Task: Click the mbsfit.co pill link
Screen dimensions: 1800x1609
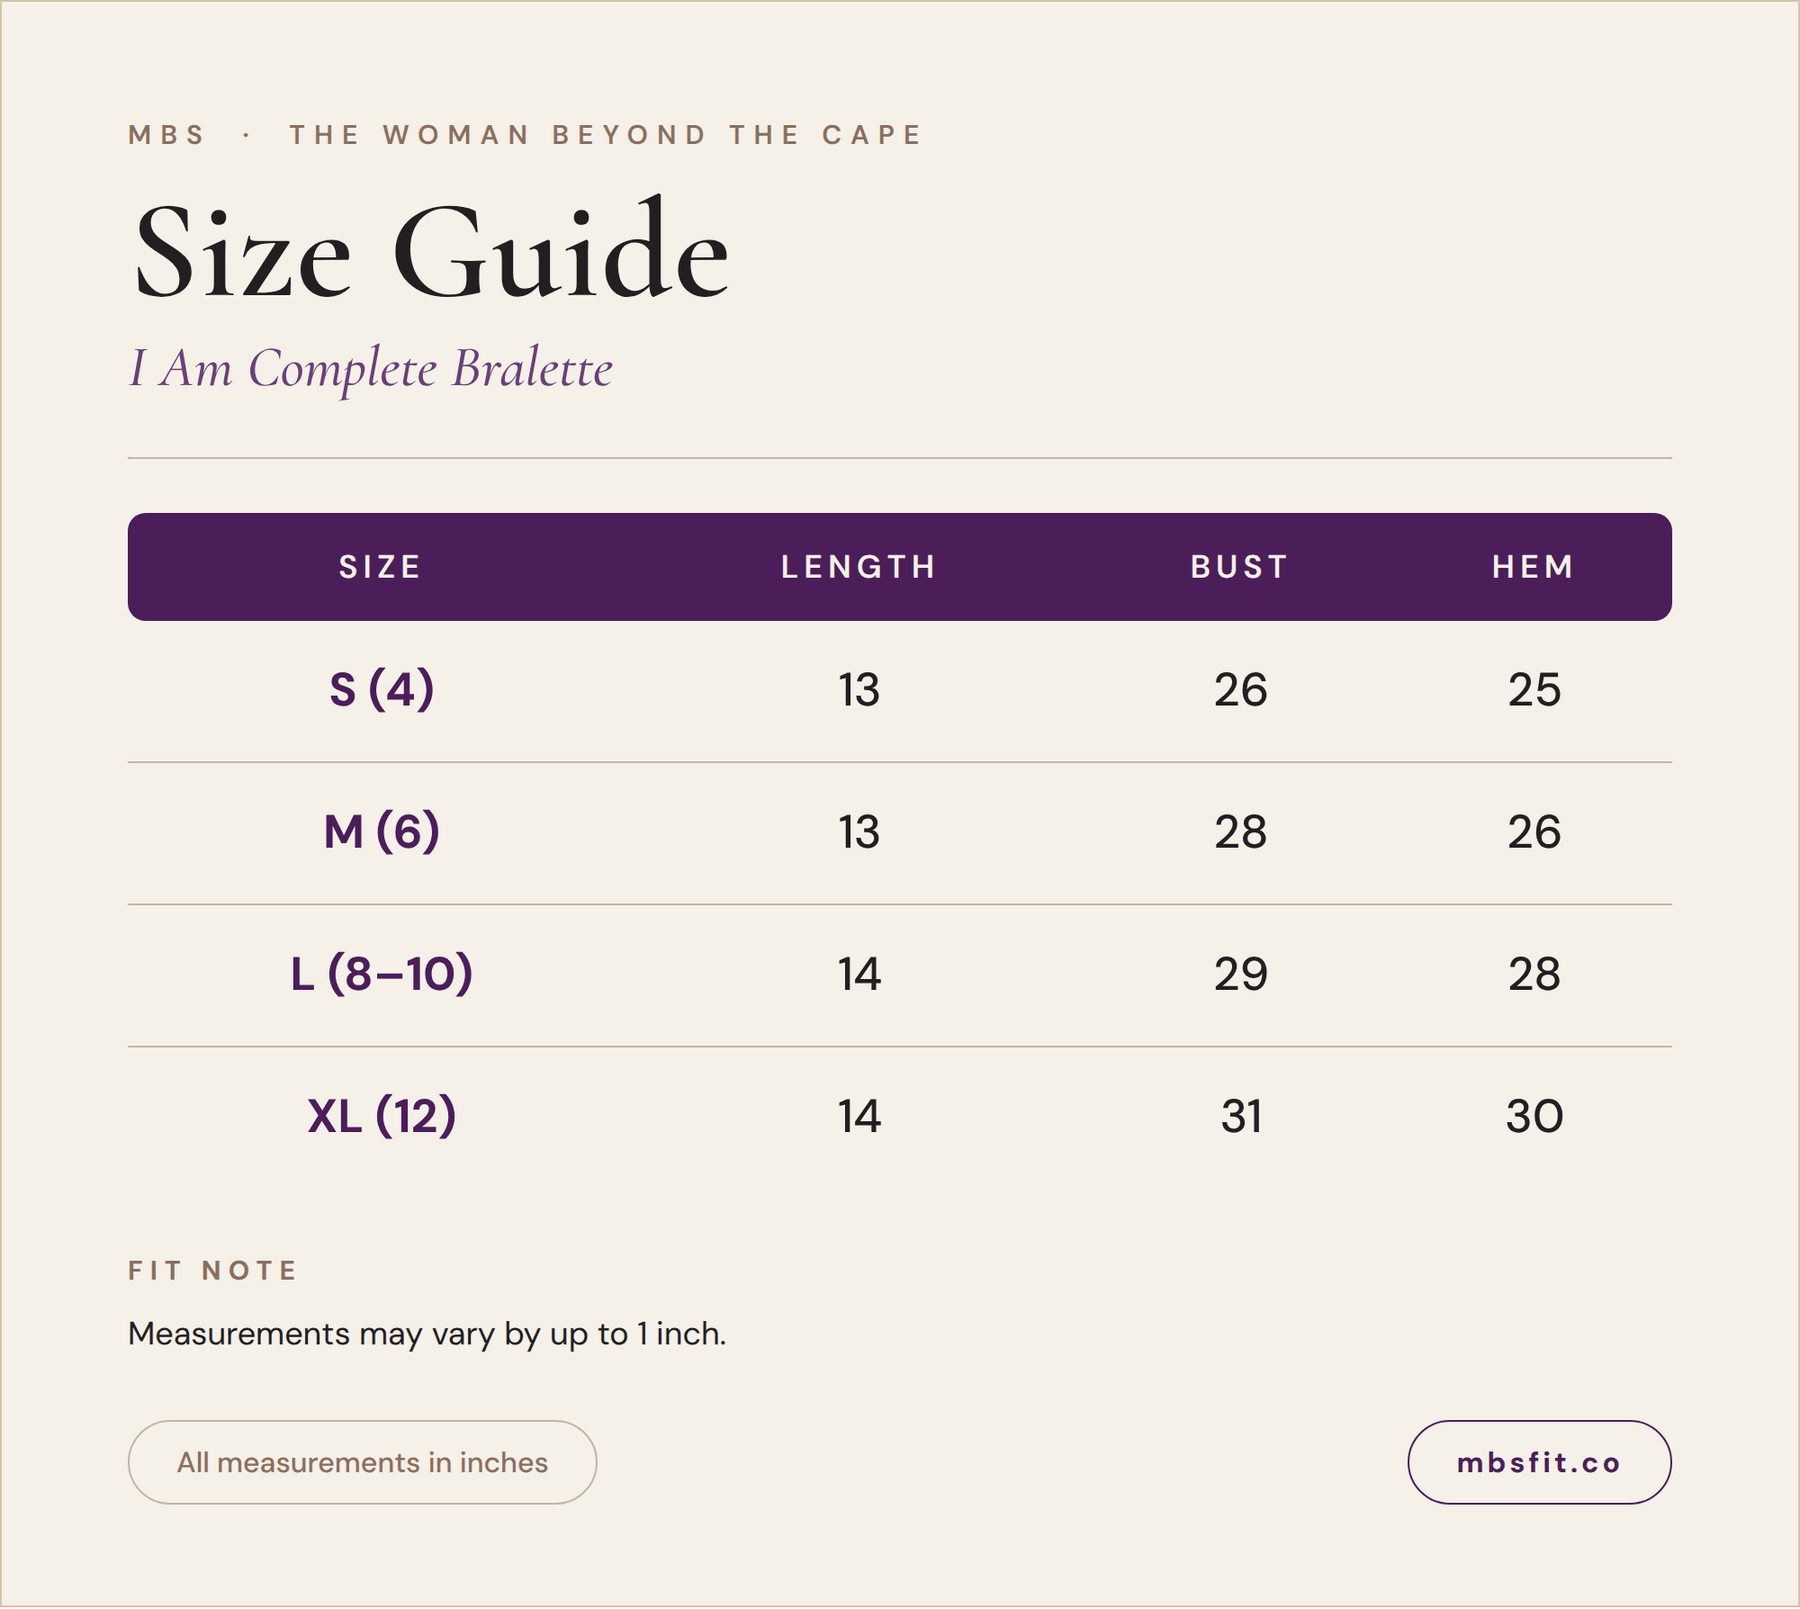Action: [1539, 1462]
